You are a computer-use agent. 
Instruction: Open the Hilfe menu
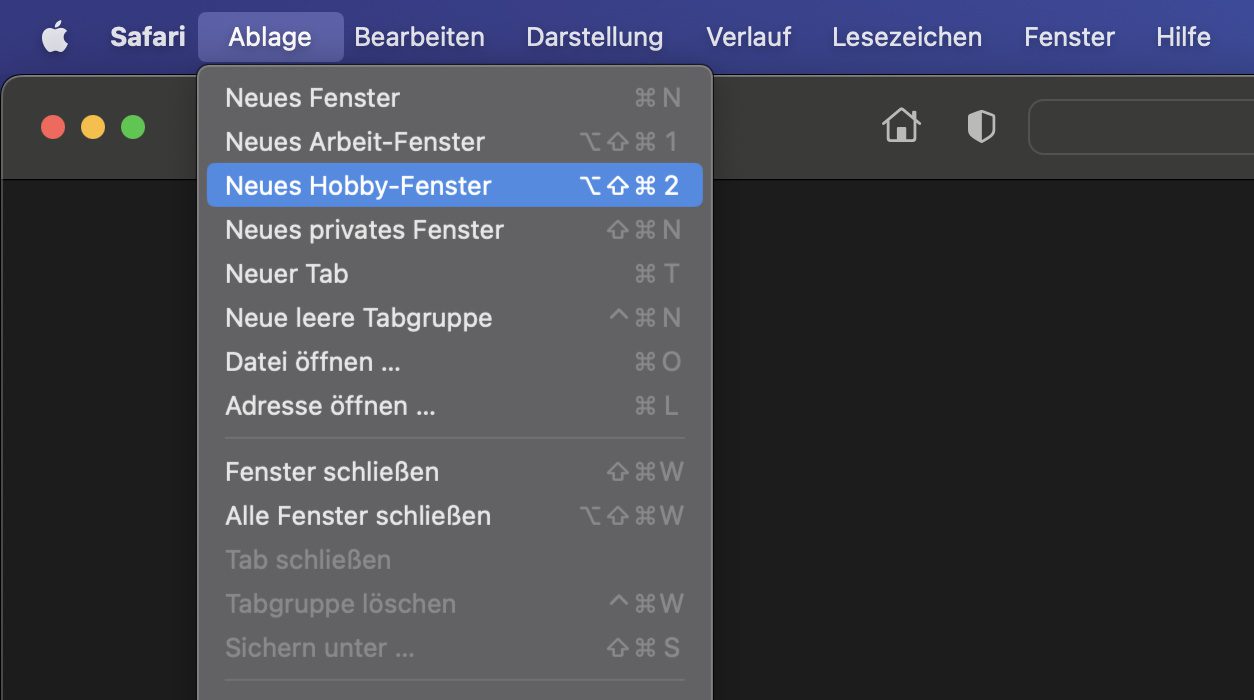1183,37
